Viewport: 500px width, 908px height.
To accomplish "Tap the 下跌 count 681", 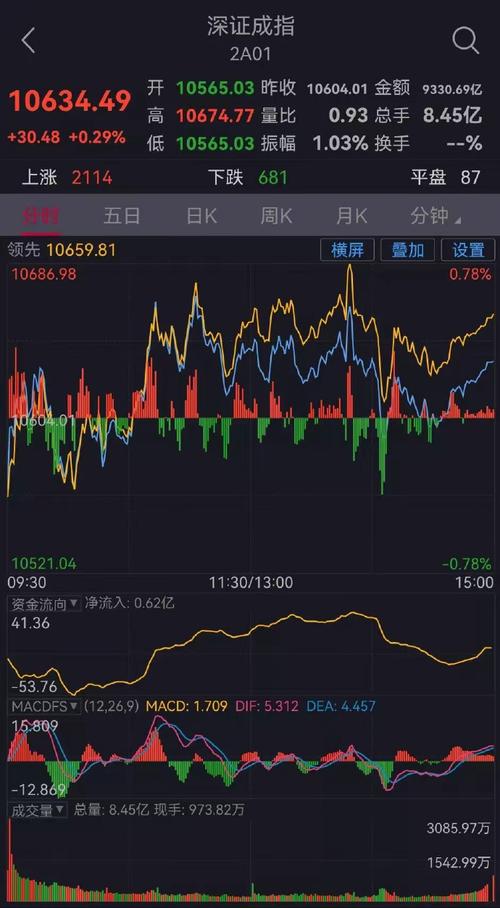I will [273, 177].
